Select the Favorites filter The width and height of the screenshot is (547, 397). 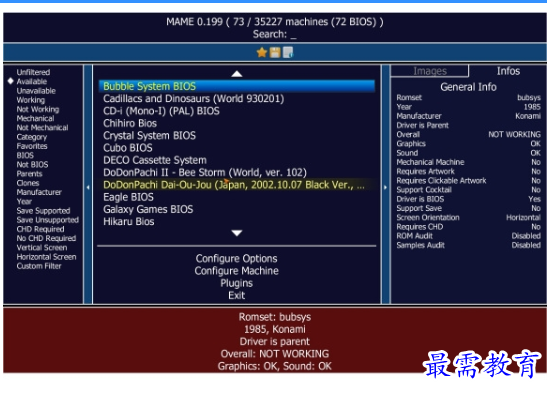[x=32, y=146]
